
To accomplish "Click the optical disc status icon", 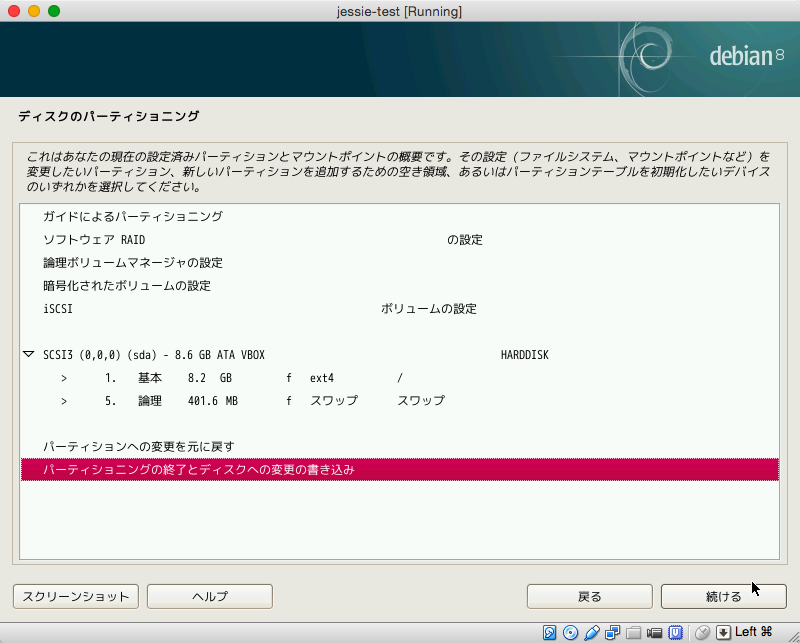I will [570, 633].
